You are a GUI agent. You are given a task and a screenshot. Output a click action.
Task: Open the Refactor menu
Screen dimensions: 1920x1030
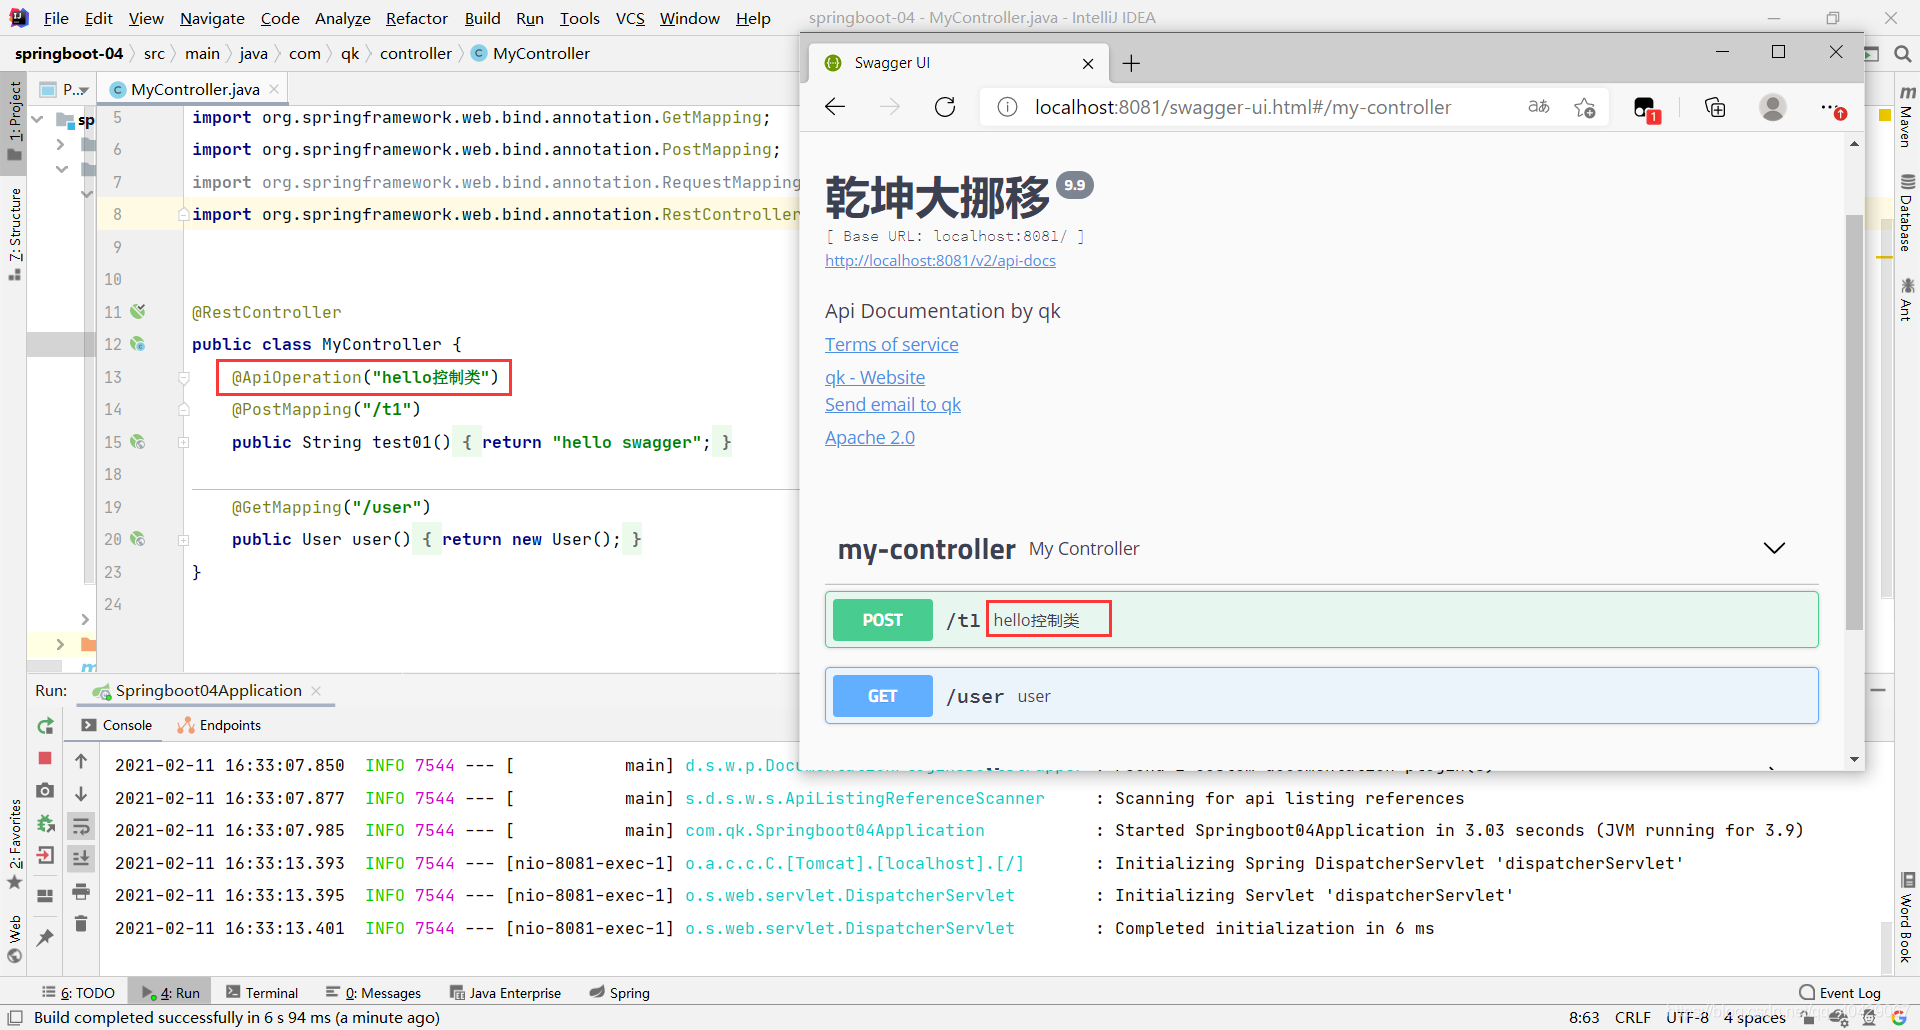[416, 18]
